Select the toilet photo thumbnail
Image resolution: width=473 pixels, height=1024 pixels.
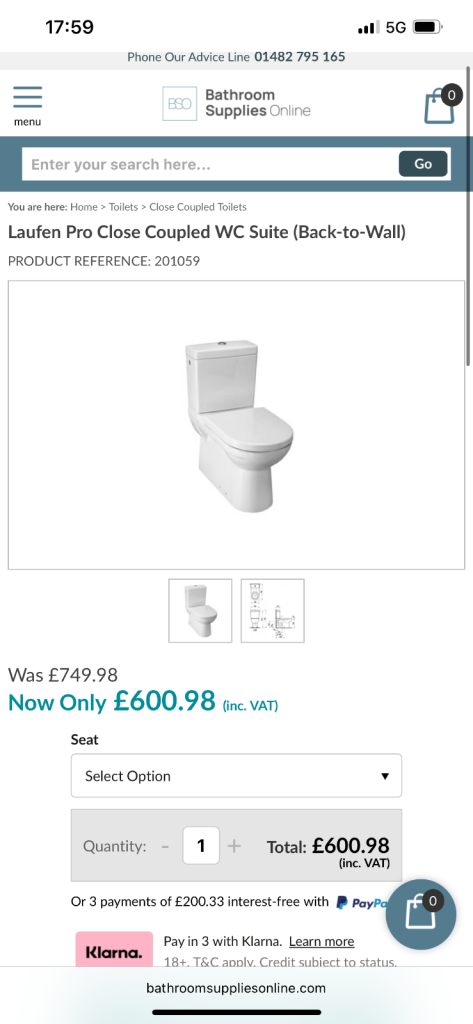point(200,611)
